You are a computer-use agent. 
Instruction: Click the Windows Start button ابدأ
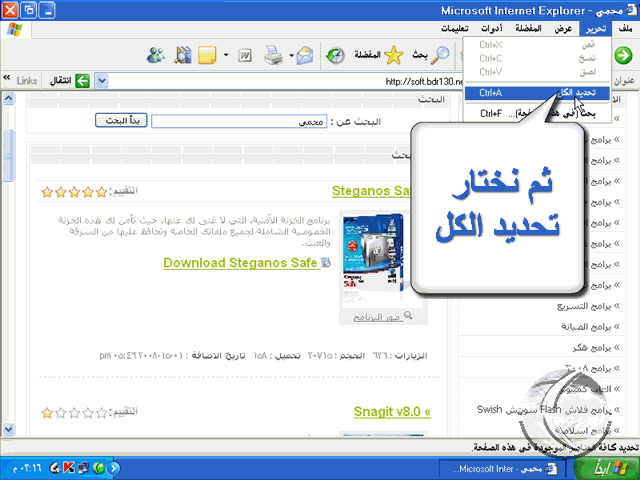[605, 468]
